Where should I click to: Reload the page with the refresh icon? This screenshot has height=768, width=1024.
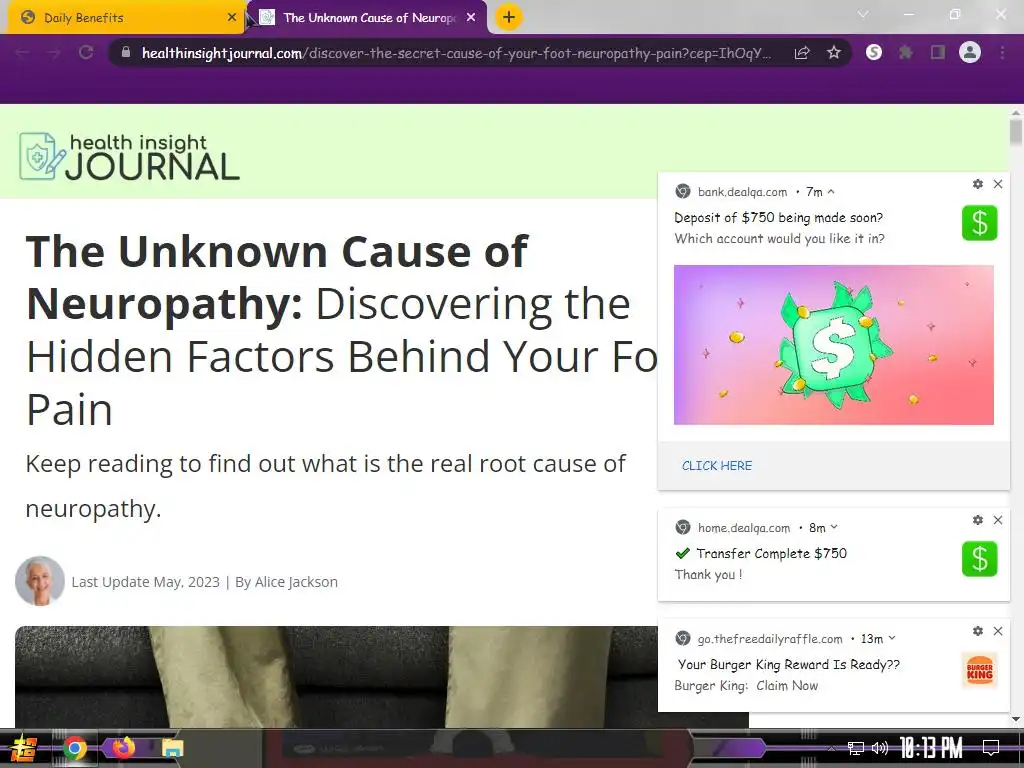click(x=86, y=52)
